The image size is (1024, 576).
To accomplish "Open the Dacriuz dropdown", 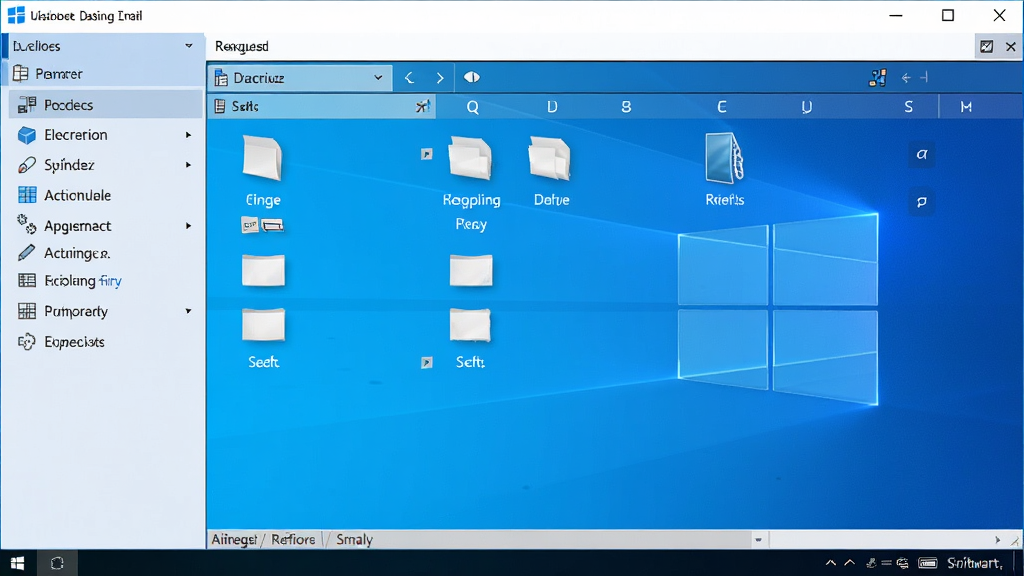I will click(300, 78).
